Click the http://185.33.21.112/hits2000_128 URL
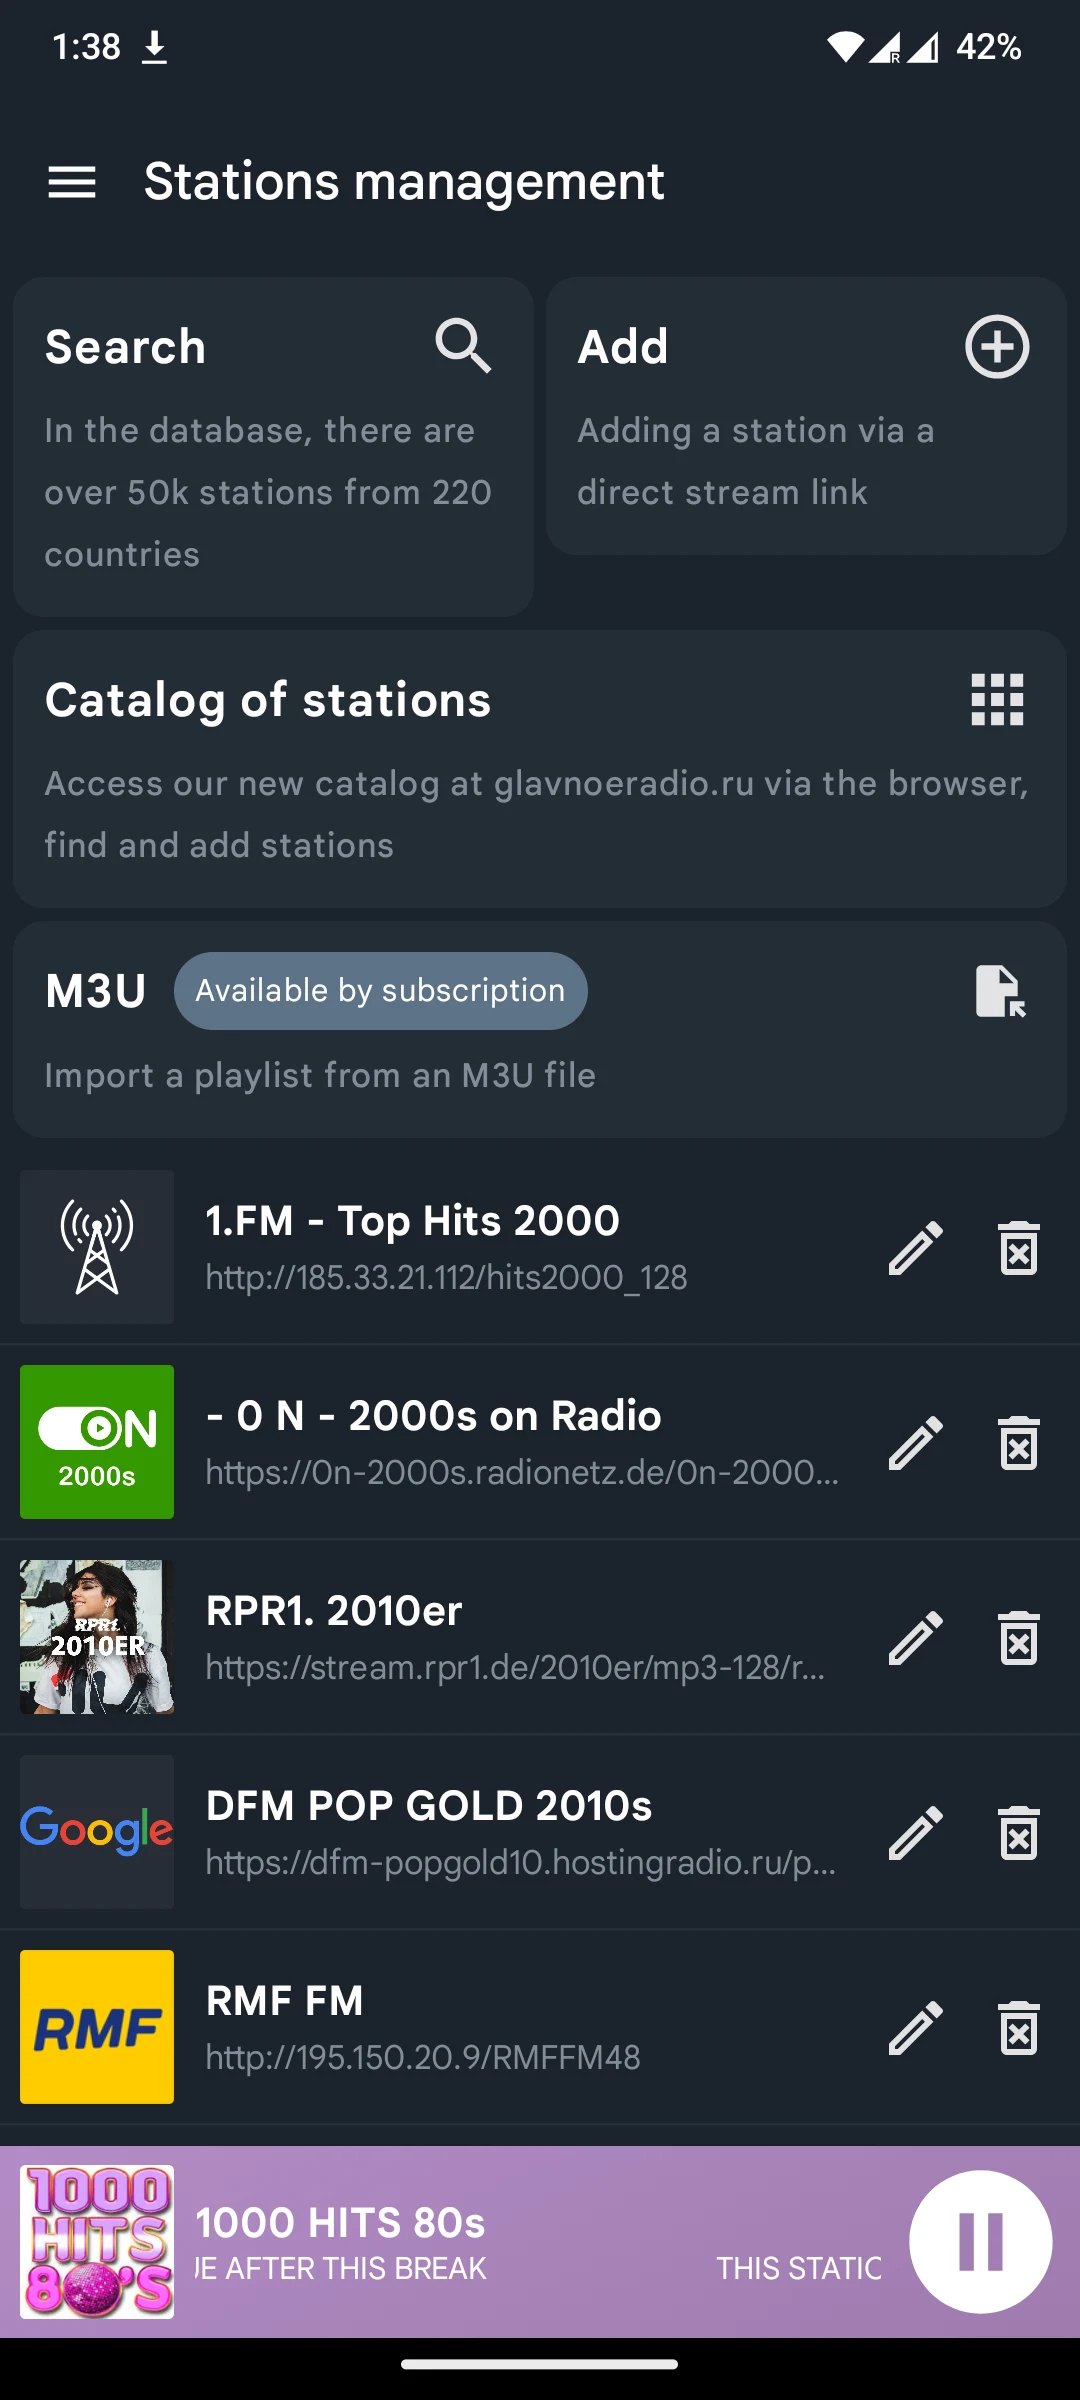 tap(446, 1277)
